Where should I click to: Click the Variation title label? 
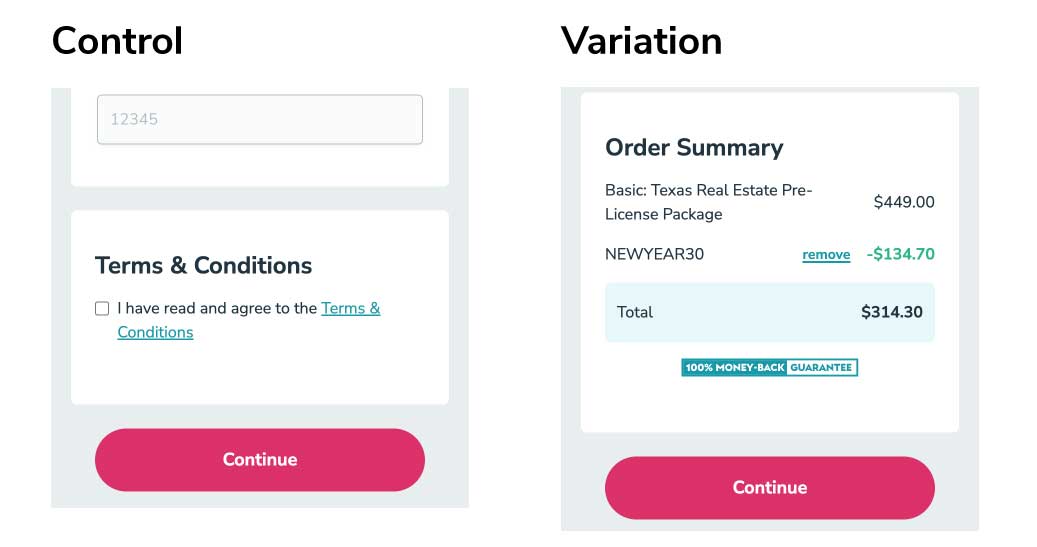(x=641, y=41)
